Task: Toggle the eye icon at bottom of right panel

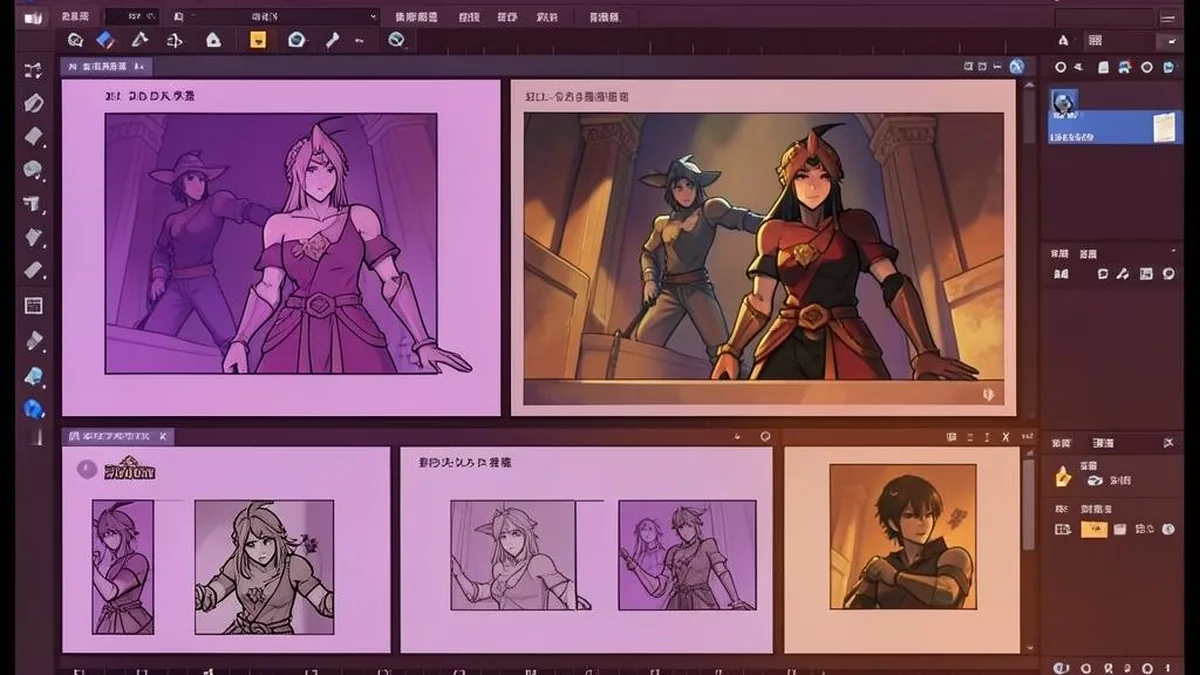Action: click(x=1061, y=667)
